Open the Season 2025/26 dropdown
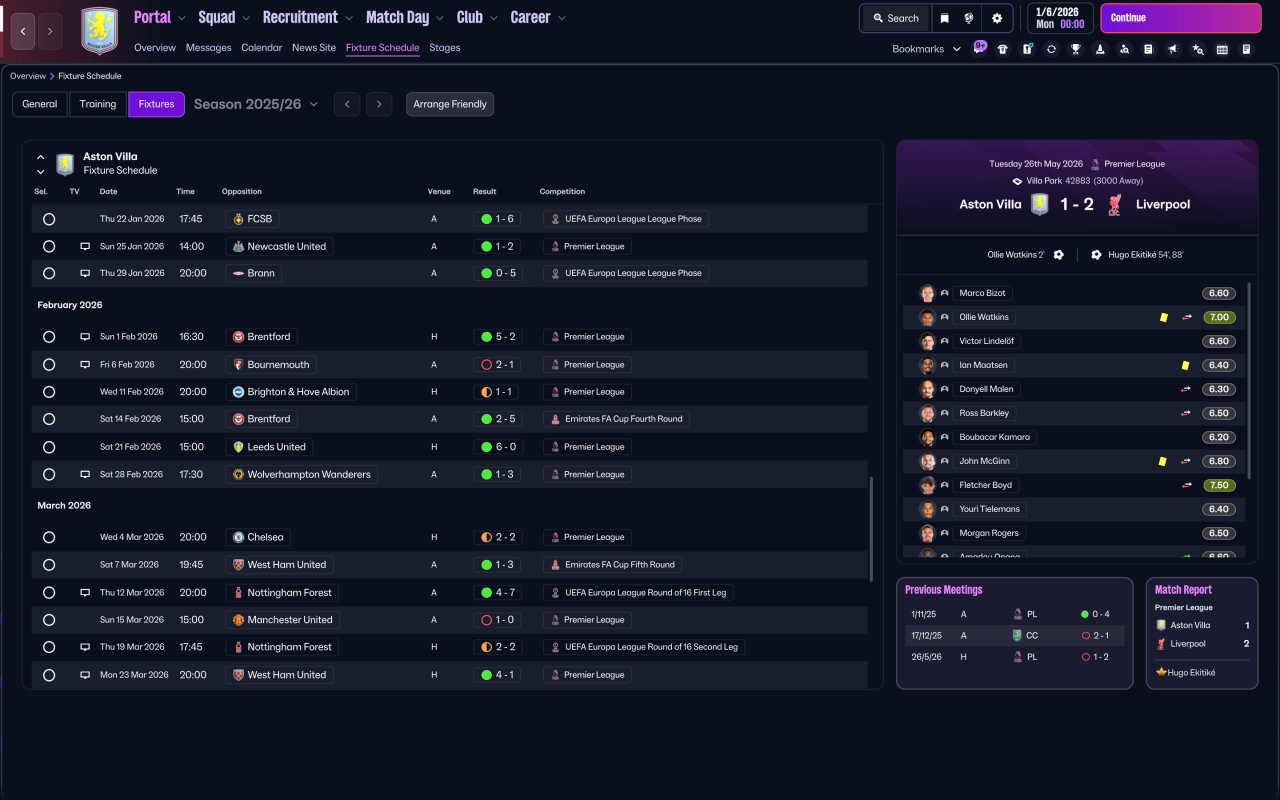The height and width of the screenshot is (800, 1280). point(256,104)
